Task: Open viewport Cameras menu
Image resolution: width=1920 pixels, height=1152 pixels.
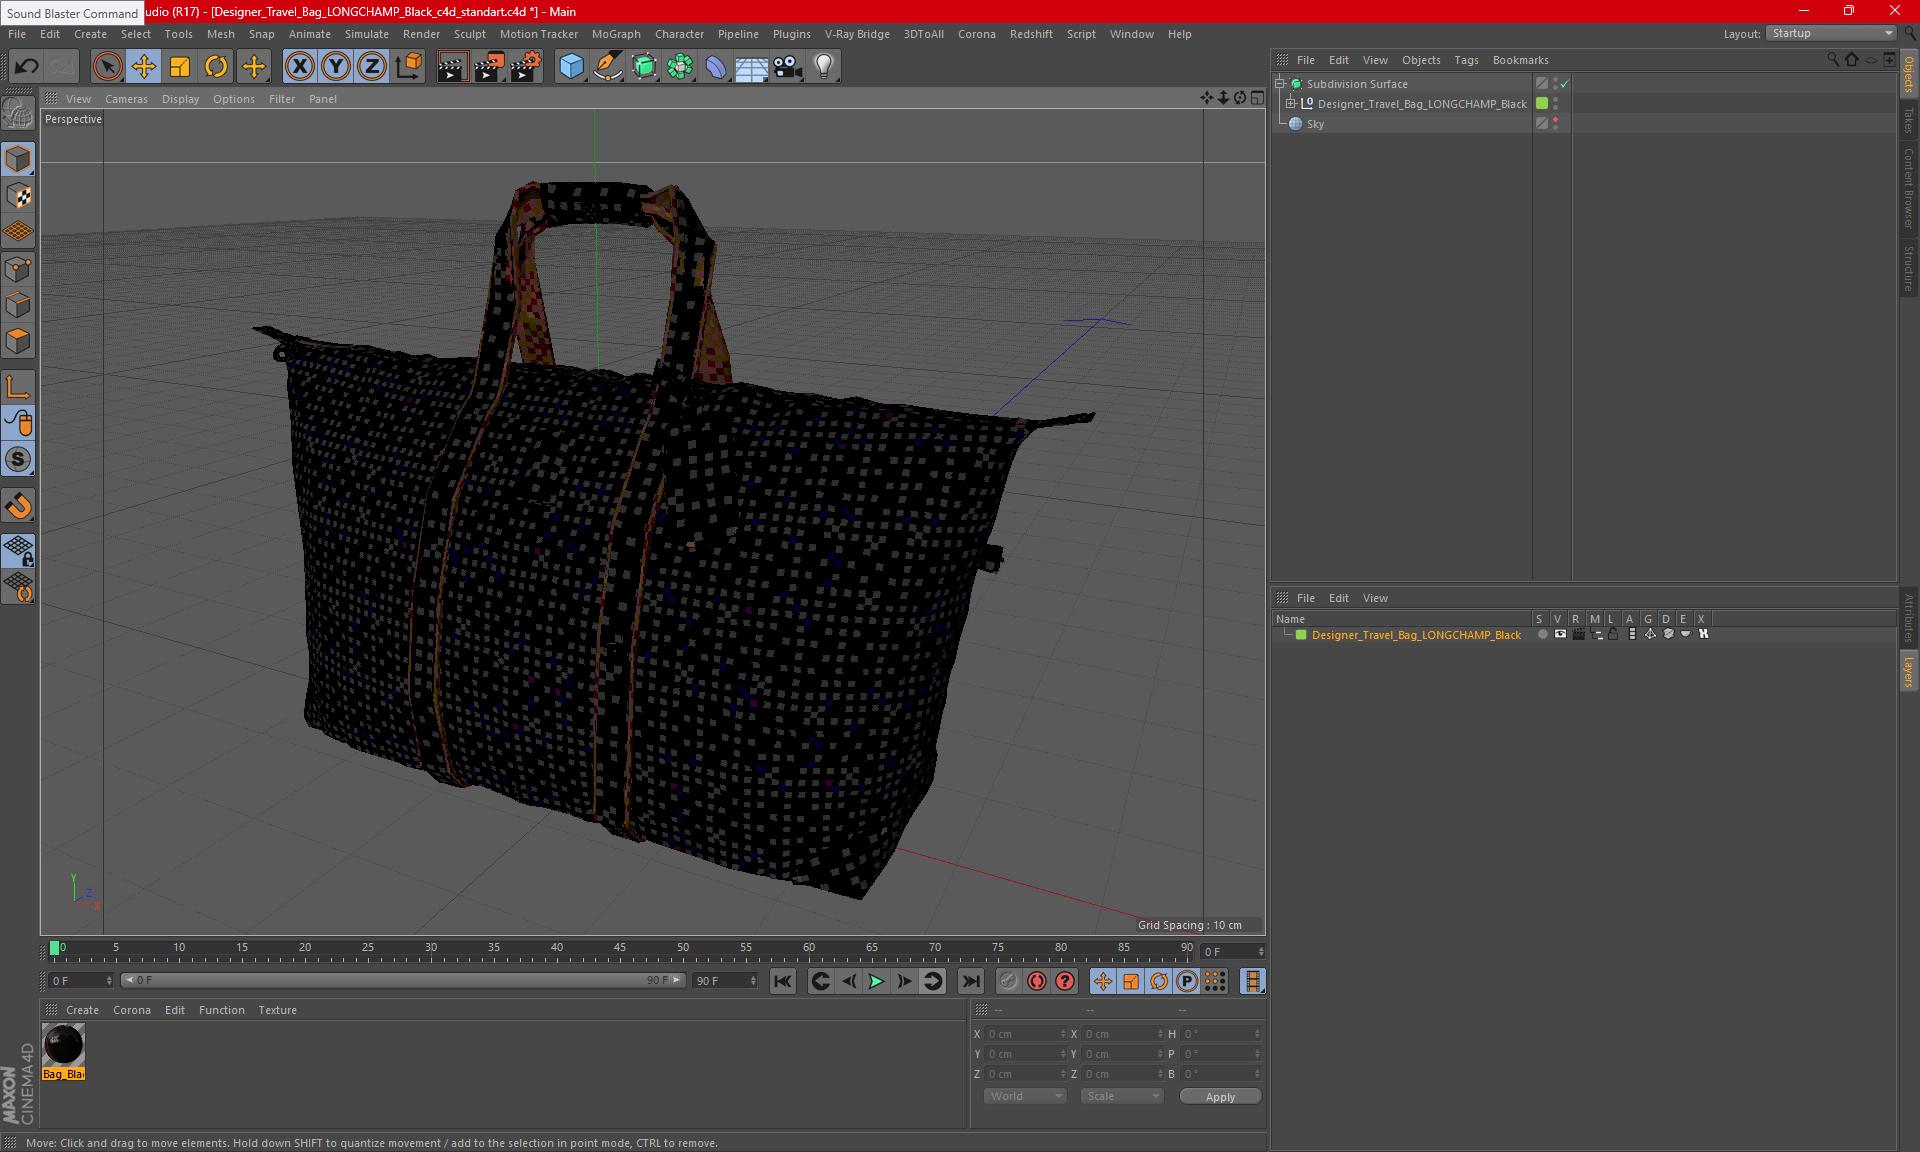Action: [x=126, y=99]
